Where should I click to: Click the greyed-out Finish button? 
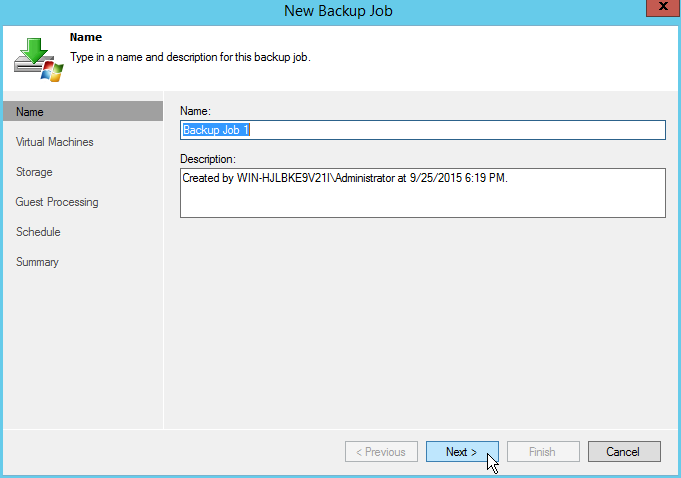click(x=543, y=452)
